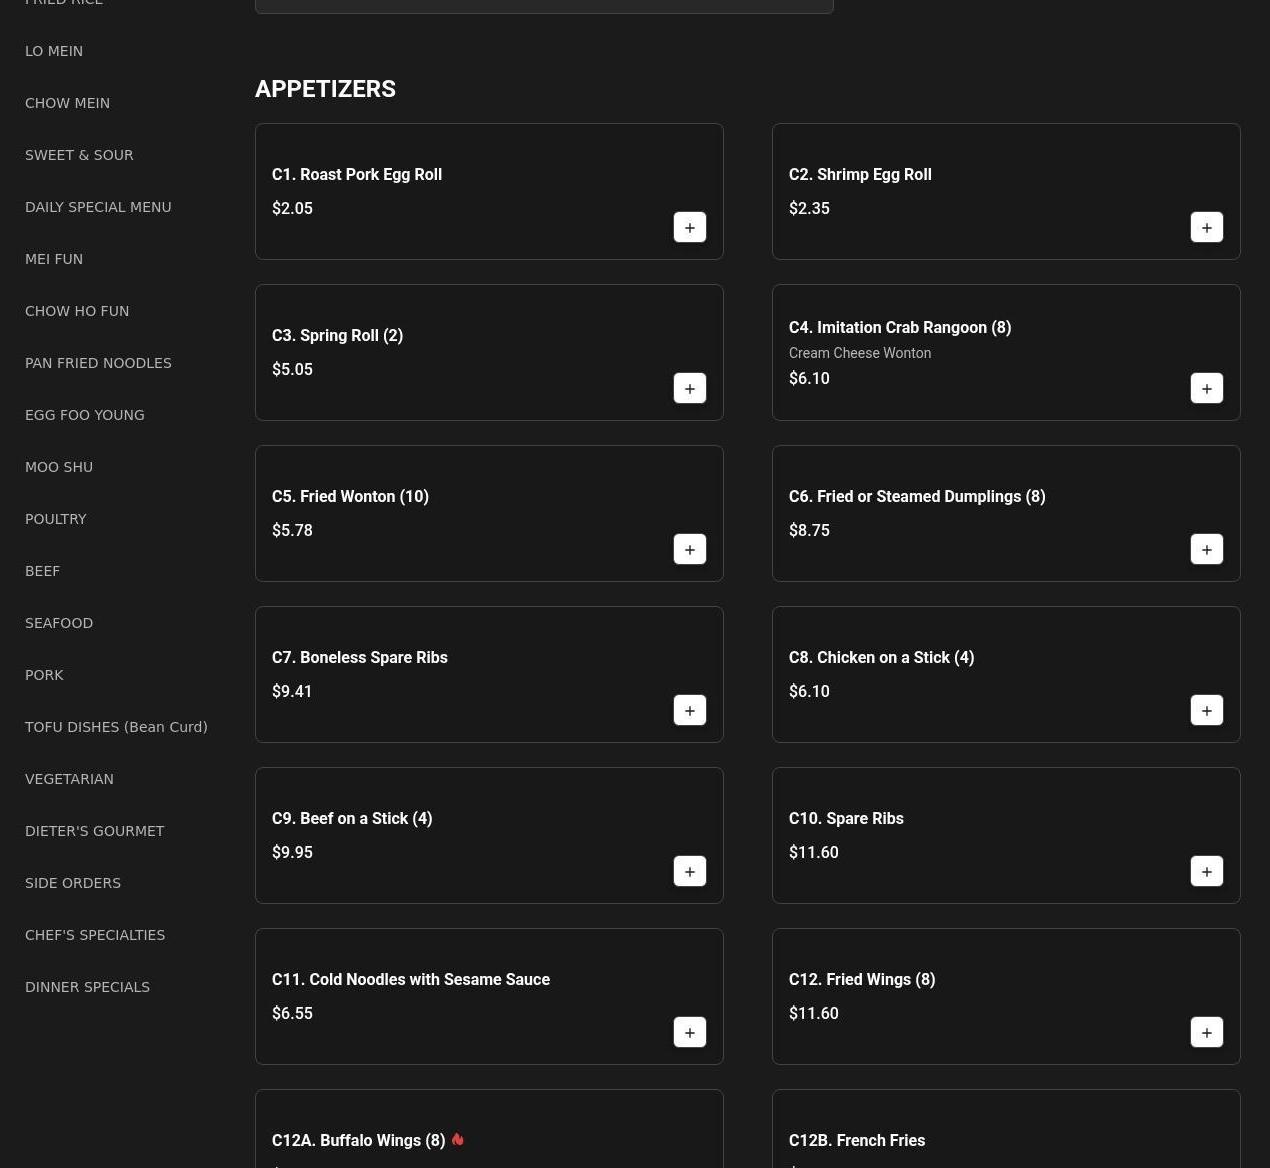Add C8 Chicken on a Stick via plus icon

pos(1207,710)
